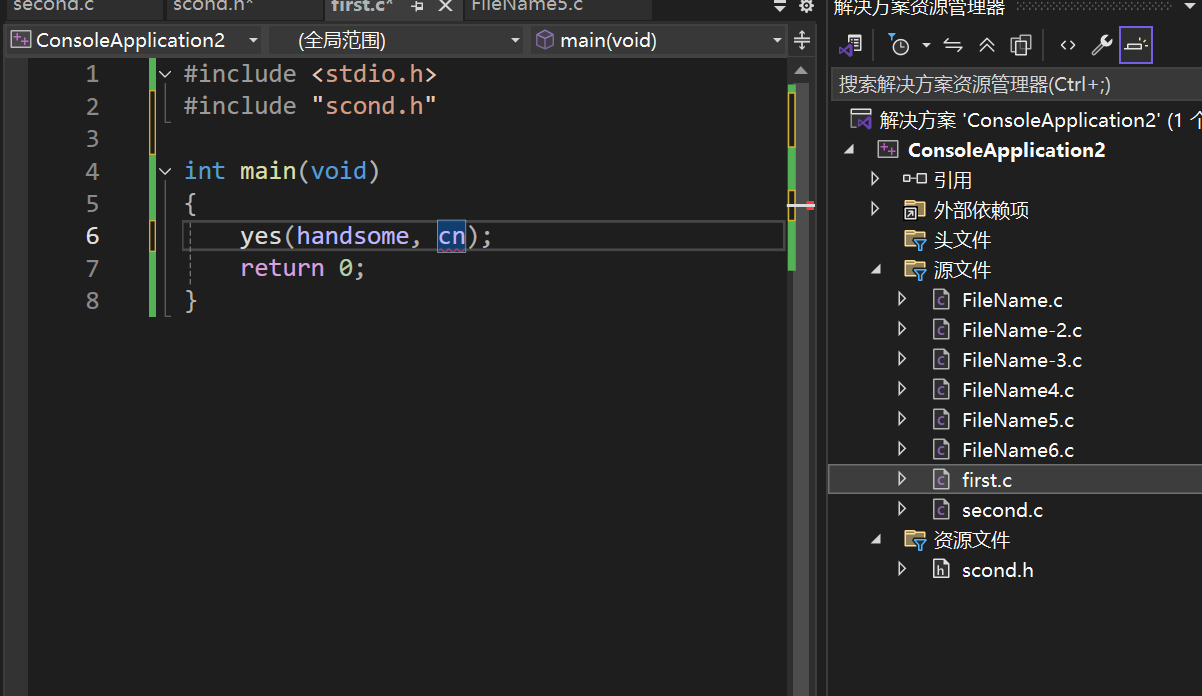1202x696 pixels.
Task: Expand the 外部依赖项 node
Action: click(875, 210)
